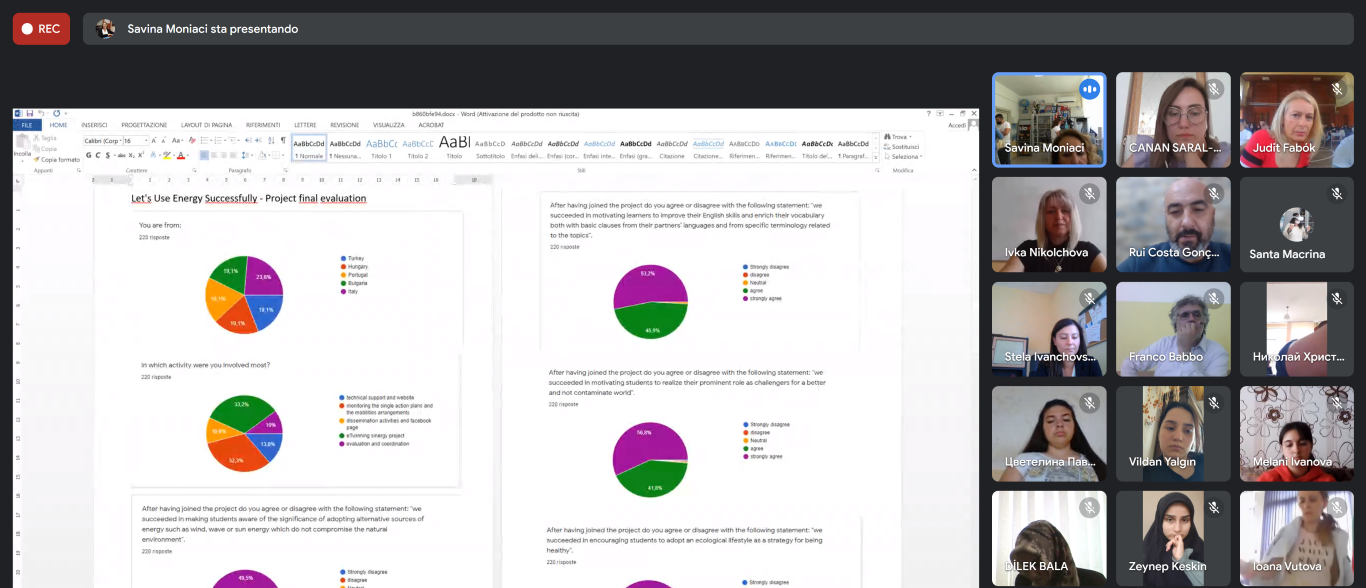Click the Save icon in Word's quick access toolbar
Image resolution: width=1366 pixels, height=588 pixels.
pos(30,114)
